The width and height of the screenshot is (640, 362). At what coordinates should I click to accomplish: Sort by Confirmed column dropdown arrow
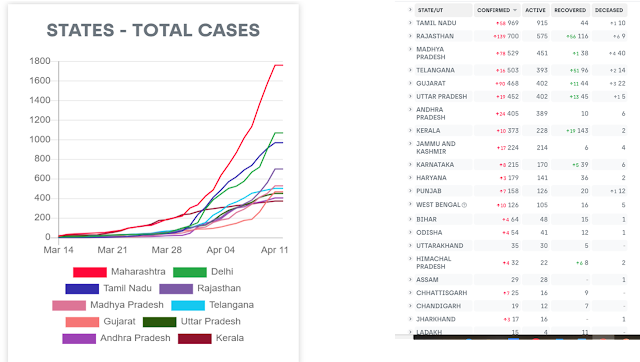coord(515,10)
